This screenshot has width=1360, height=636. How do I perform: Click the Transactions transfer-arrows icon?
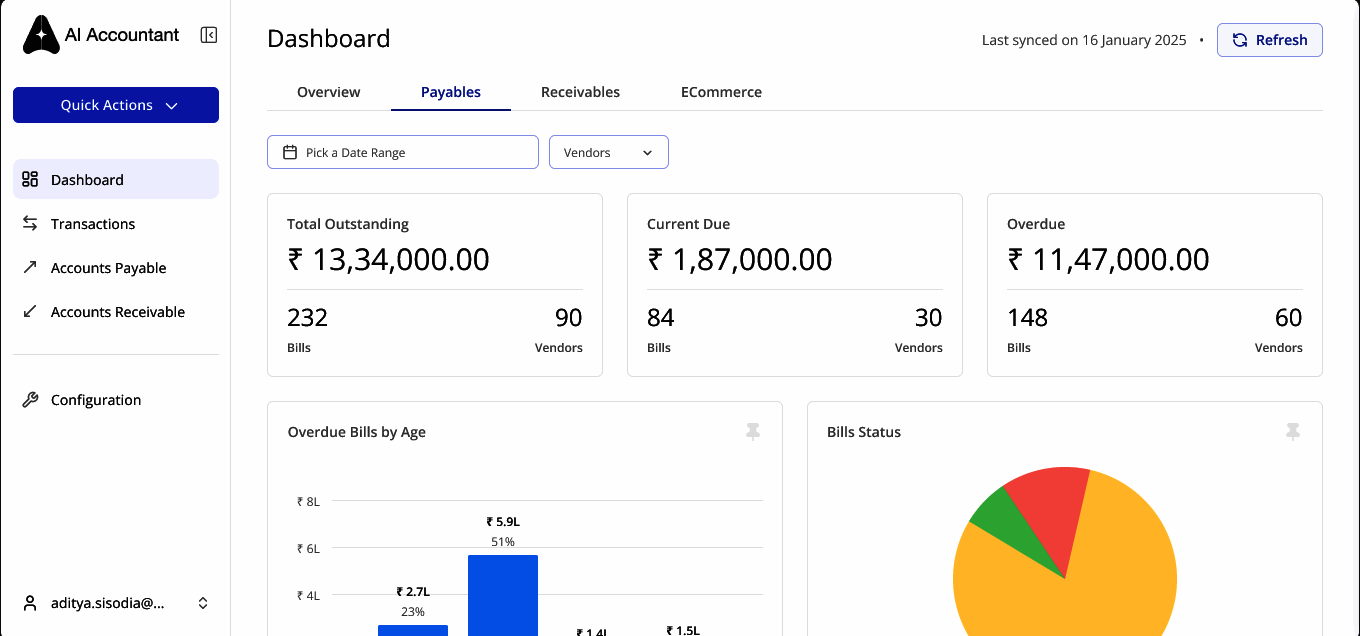click(28, 223)
